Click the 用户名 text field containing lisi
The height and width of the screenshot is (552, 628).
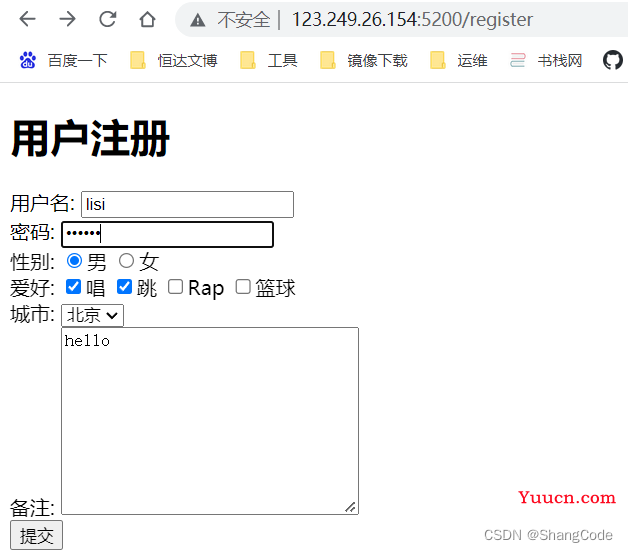187,204
